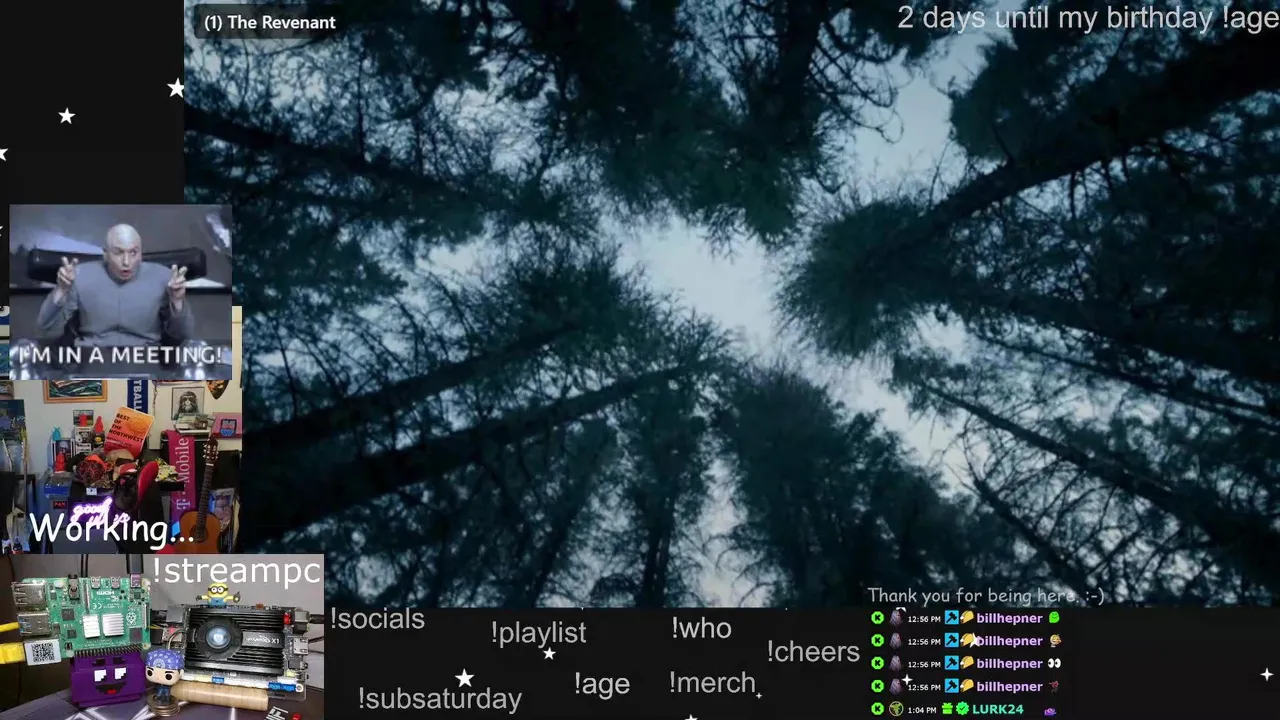Select the "!socials" command label
1280x720 pixels.
[x=377, y=619]
